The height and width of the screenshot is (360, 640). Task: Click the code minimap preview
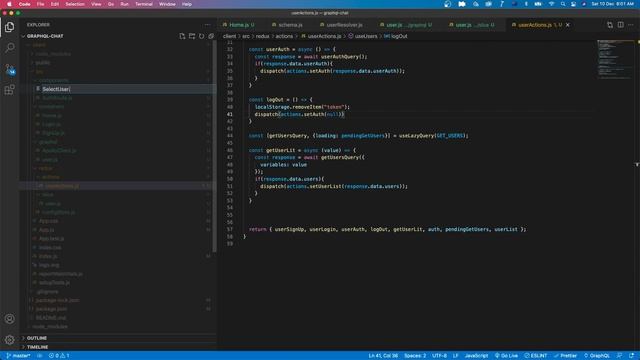coord(616,59)
